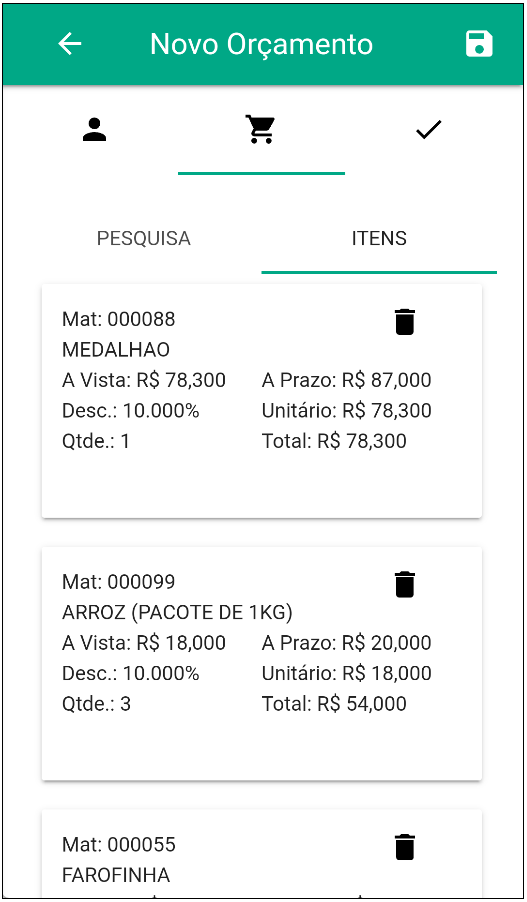Click Mat: 000099 code text

(x=119, y=582)
